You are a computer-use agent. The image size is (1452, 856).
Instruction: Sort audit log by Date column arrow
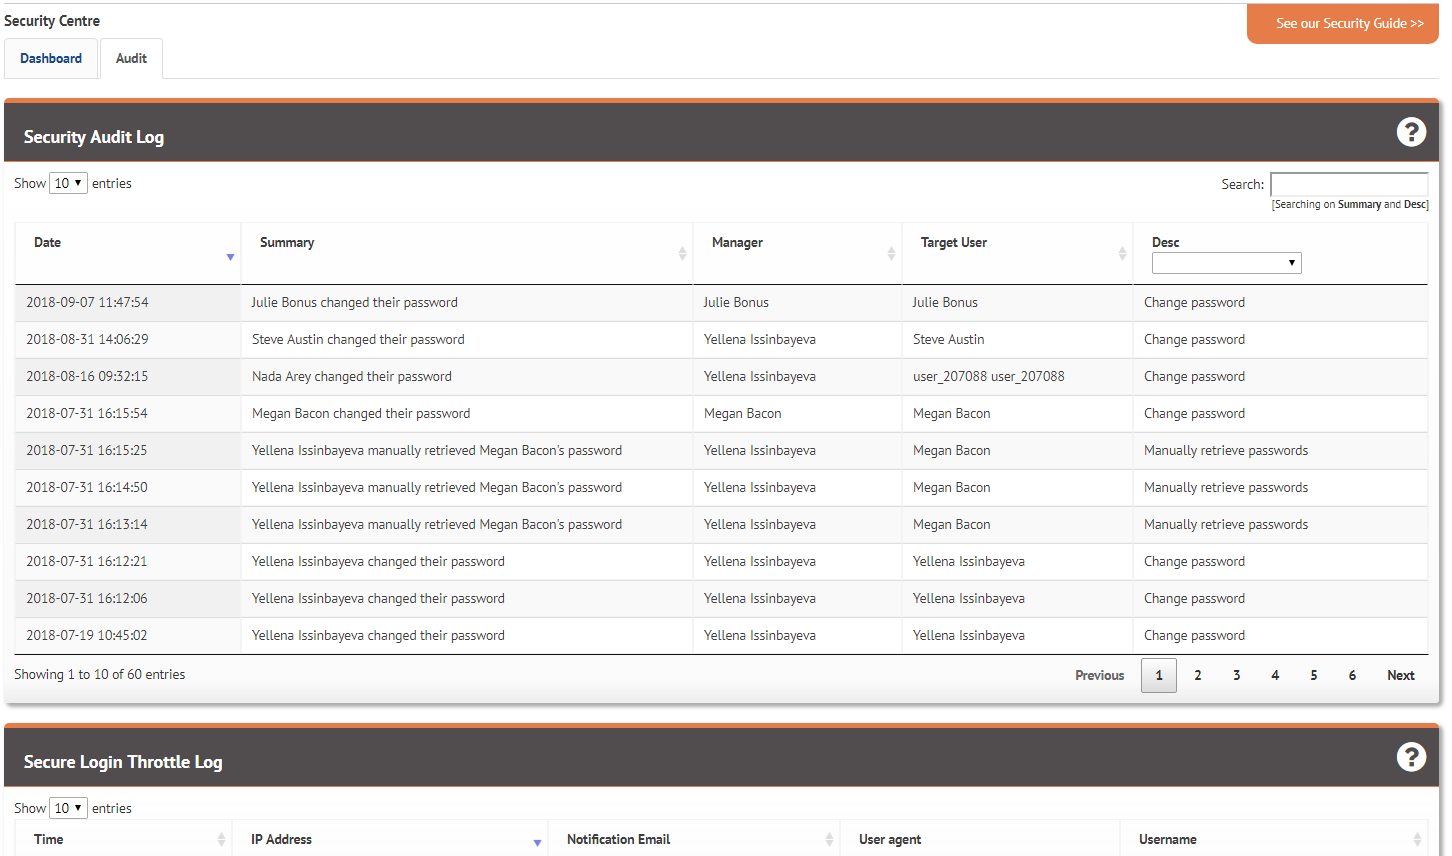pyautogui.click(x=230, y=257)
